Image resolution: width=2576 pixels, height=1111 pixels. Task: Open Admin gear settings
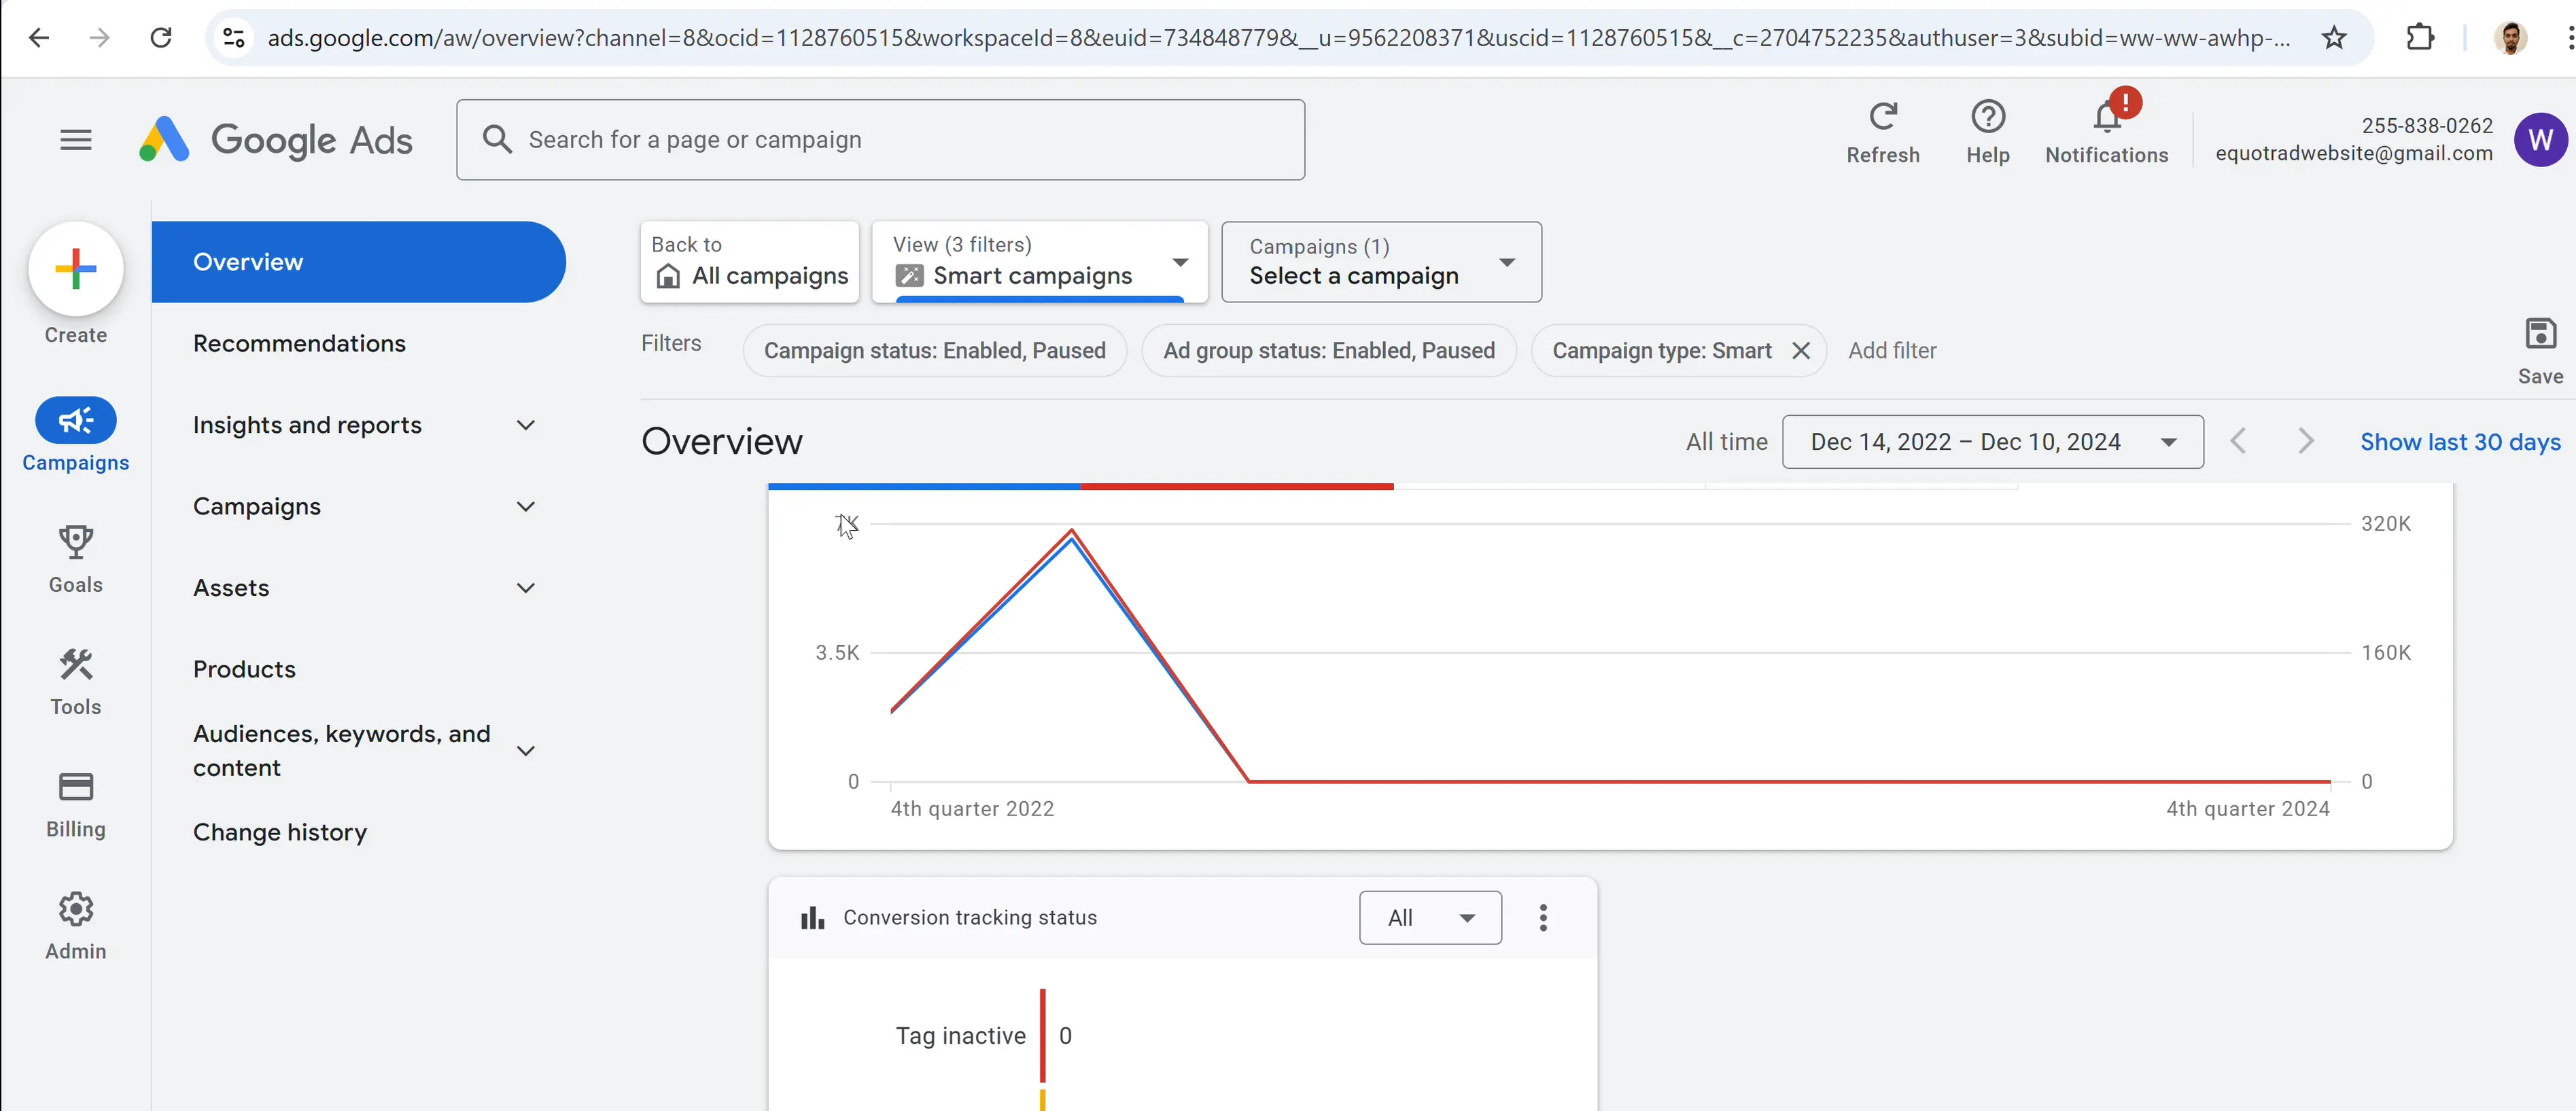click(x=76, y=909)
